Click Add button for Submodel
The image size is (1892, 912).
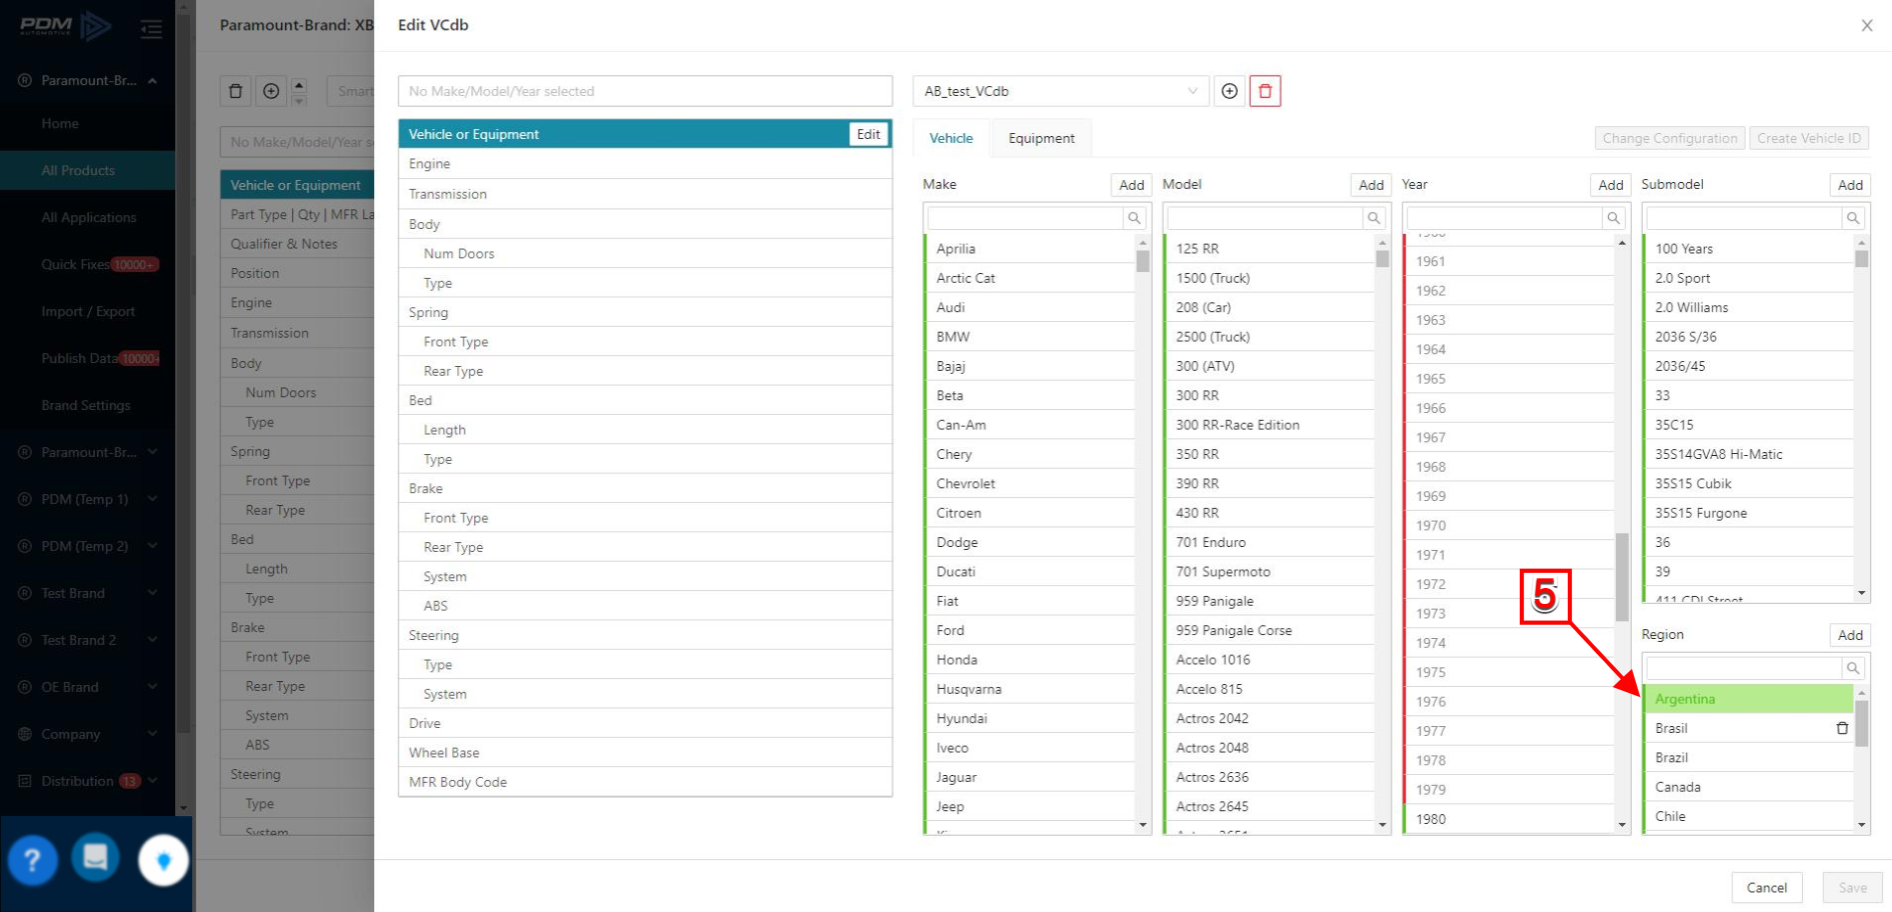(x=1850, y=185)
